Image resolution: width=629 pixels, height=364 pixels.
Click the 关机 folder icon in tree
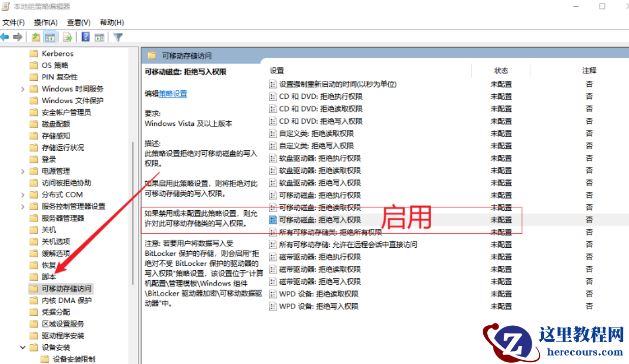tap(34, 230)
